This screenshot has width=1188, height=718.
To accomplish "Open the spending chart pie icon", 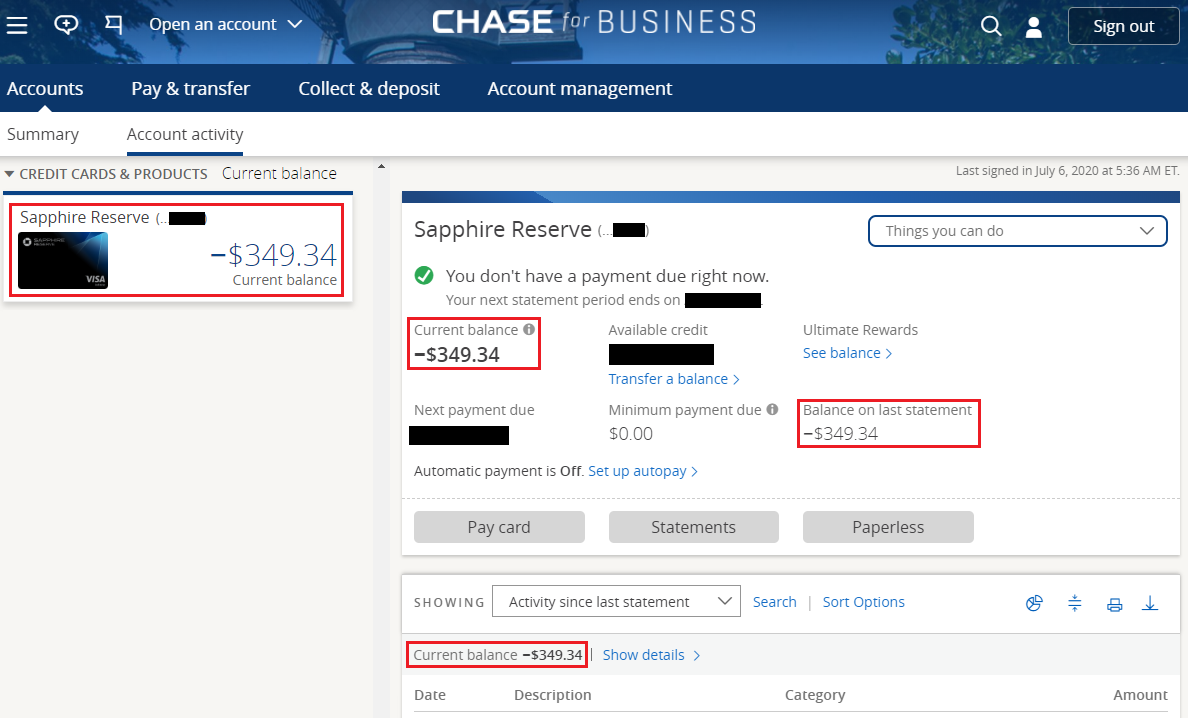I will pos(1034,603).
